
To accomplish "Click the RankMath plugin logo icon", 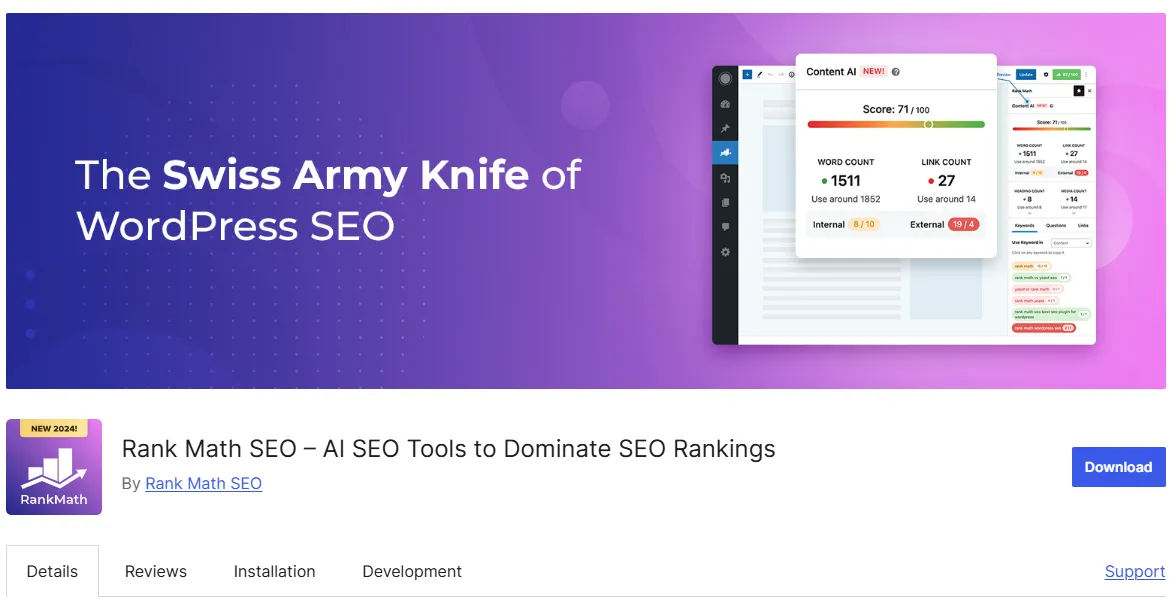I will (x=54, y=466).
